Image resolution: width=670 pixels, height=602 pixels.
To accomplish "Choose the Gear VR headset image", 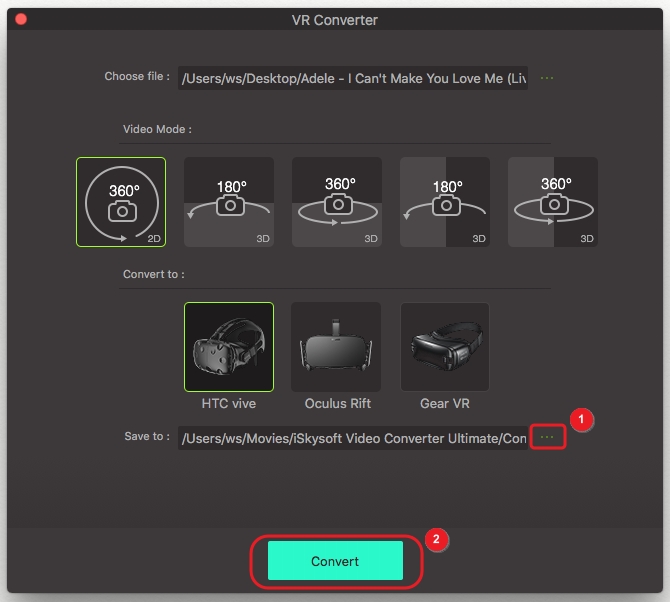I will 445,347.
